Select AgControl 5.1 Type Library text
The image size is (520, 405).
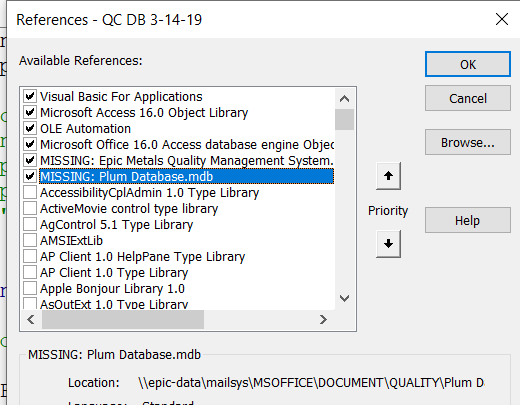click(x=116, y=224)
